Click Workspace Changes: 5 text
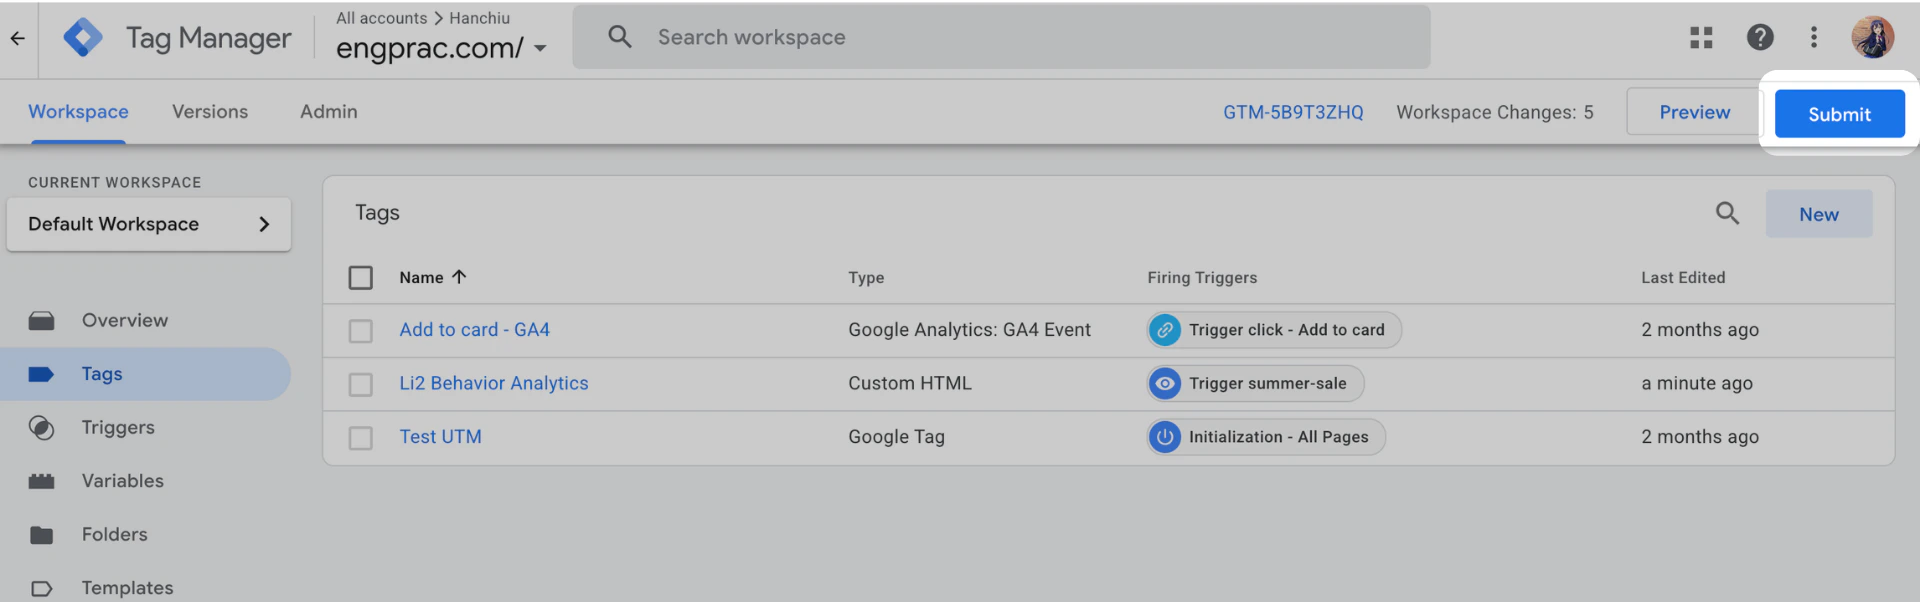The width and height of the screenshot is (1920, 602). 1495,112
